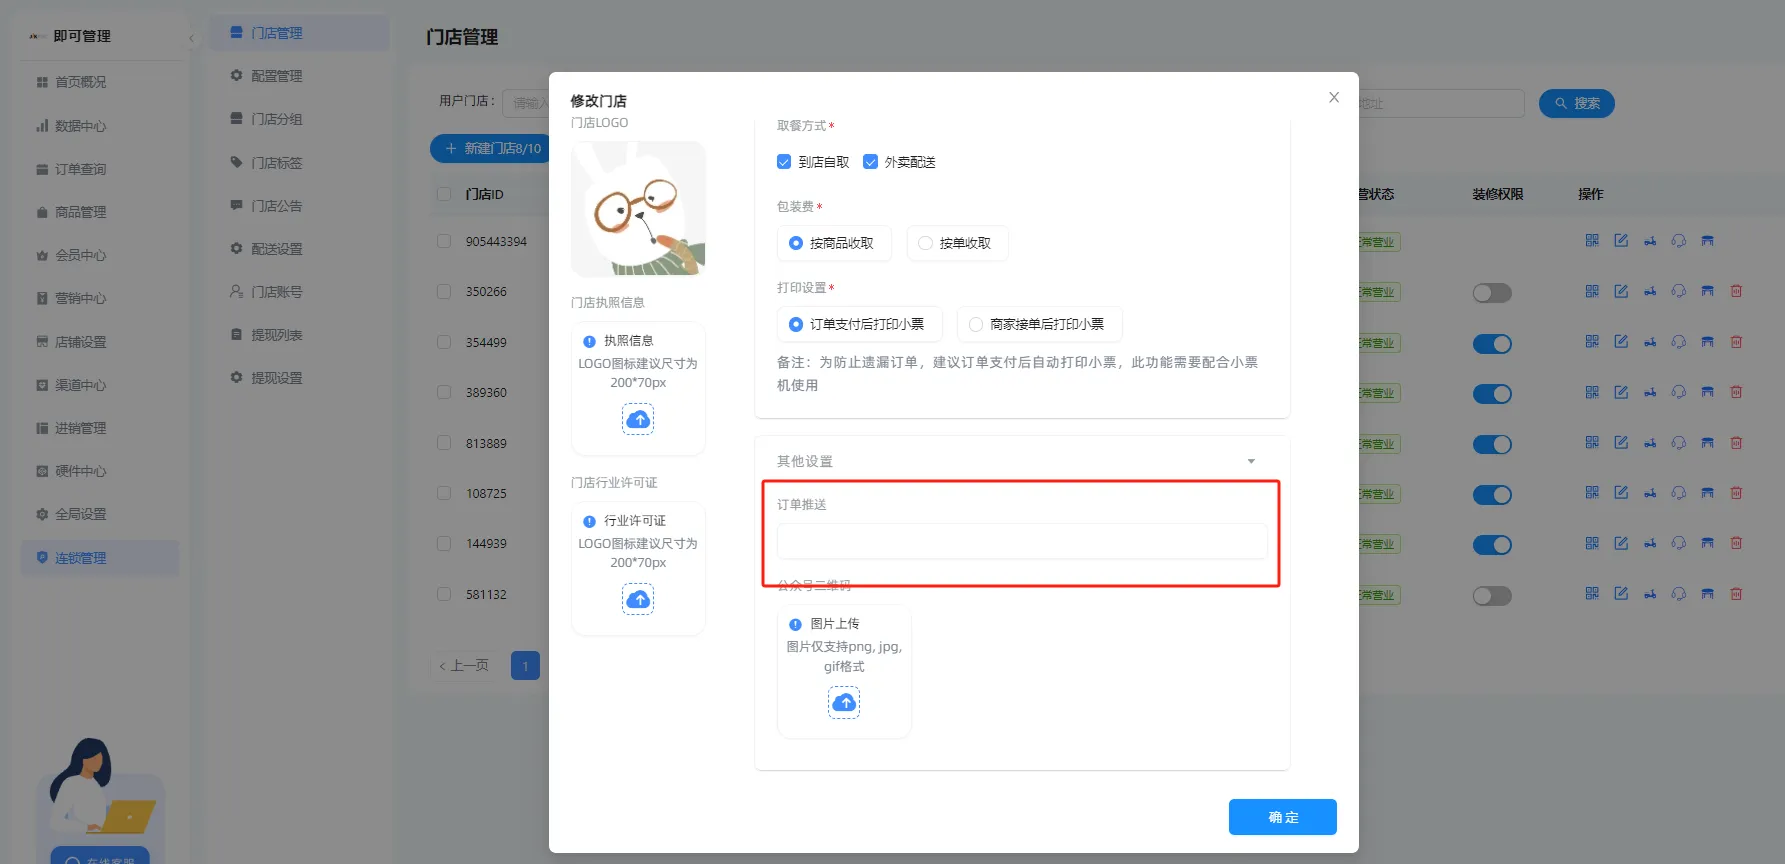1785x864 pixels.
Task: Confirm changes with the 确定 button
Action: pyautogui.click(x=1283, y=817)
